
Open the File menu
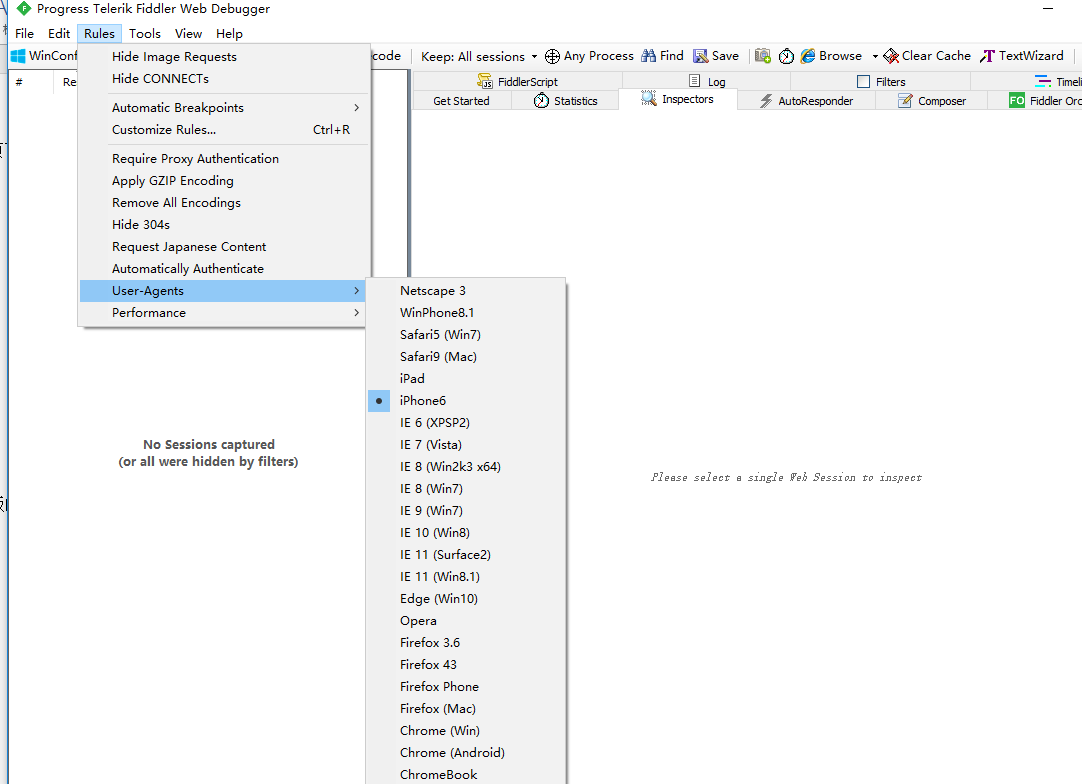click(24, 34)
